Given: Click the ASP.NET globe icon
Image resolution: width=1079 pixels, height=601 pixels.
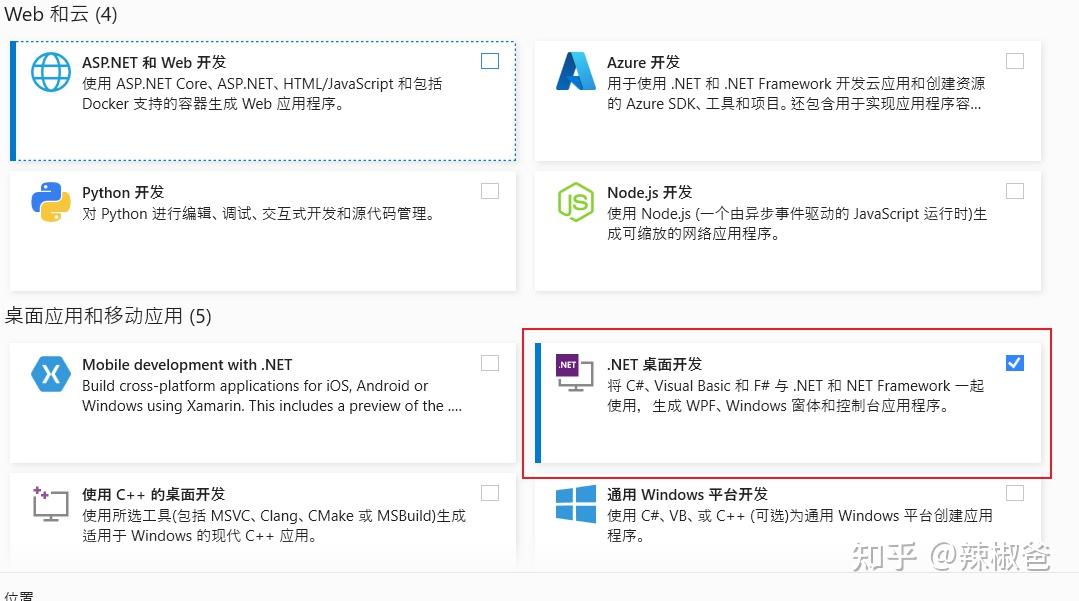Looking at the screenshot, I should [x=51, y=72].
